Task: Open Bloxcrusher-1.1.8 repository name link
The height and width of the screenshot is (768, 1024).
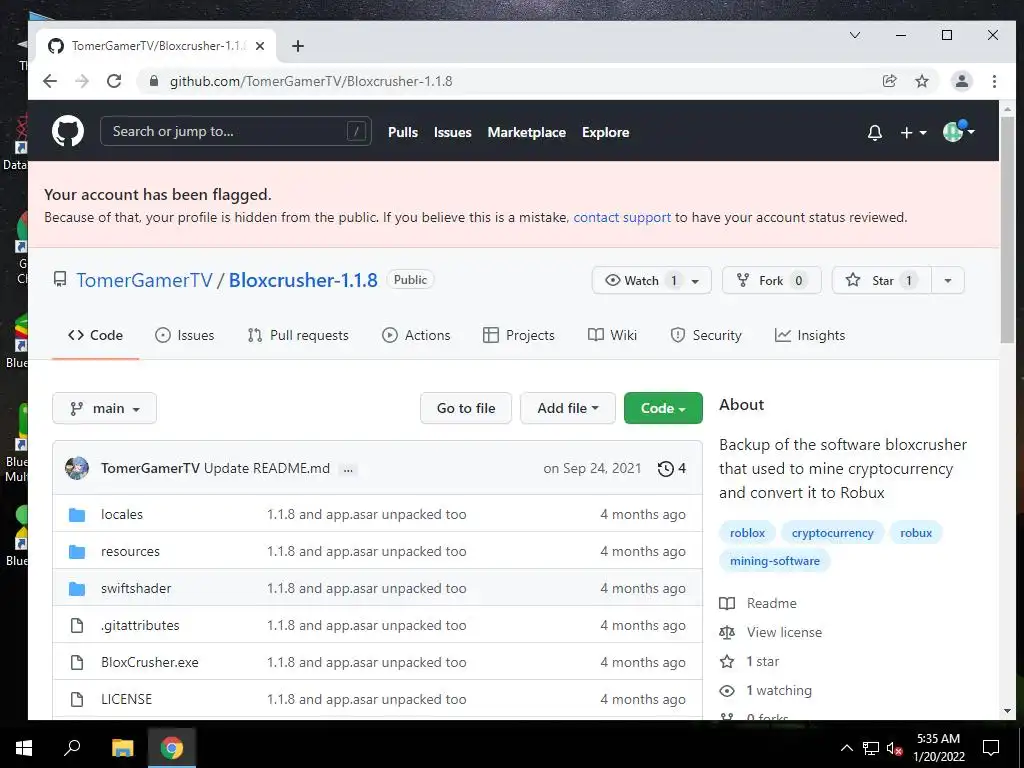Action: (x=303, y=280)
